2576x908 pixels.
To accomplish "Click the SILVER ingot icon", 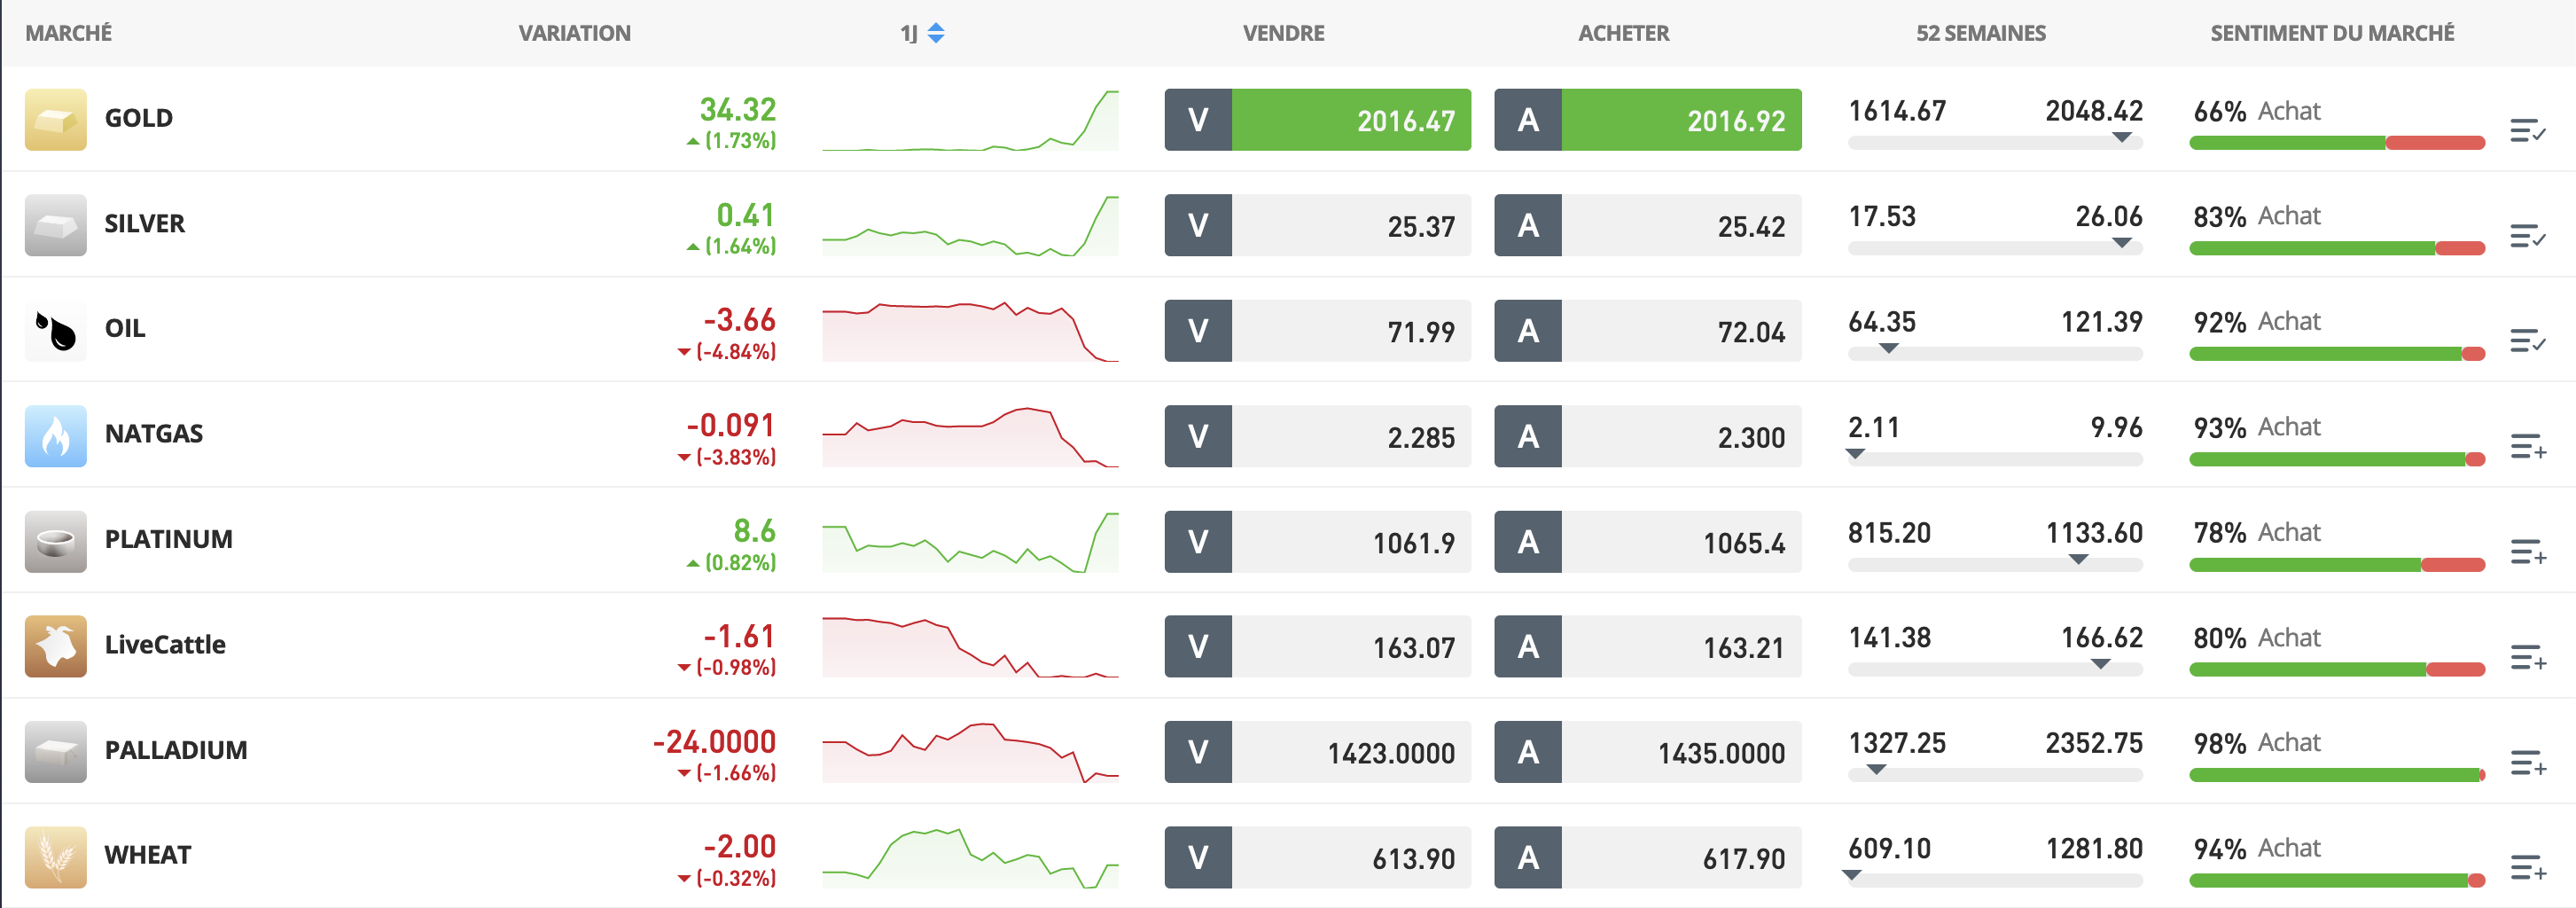I will (55, 224).
